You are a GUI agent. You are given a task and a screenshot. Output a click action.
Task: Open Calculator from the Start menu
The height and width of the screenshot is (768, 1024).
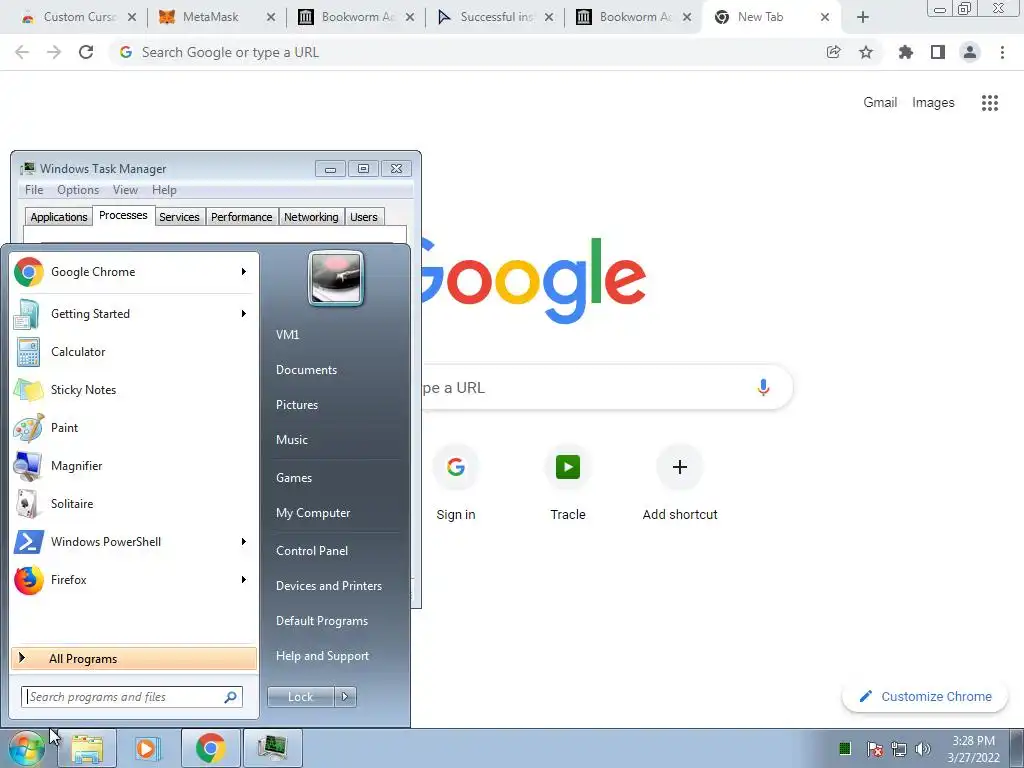pyautogui.click(x=134, y=351)
